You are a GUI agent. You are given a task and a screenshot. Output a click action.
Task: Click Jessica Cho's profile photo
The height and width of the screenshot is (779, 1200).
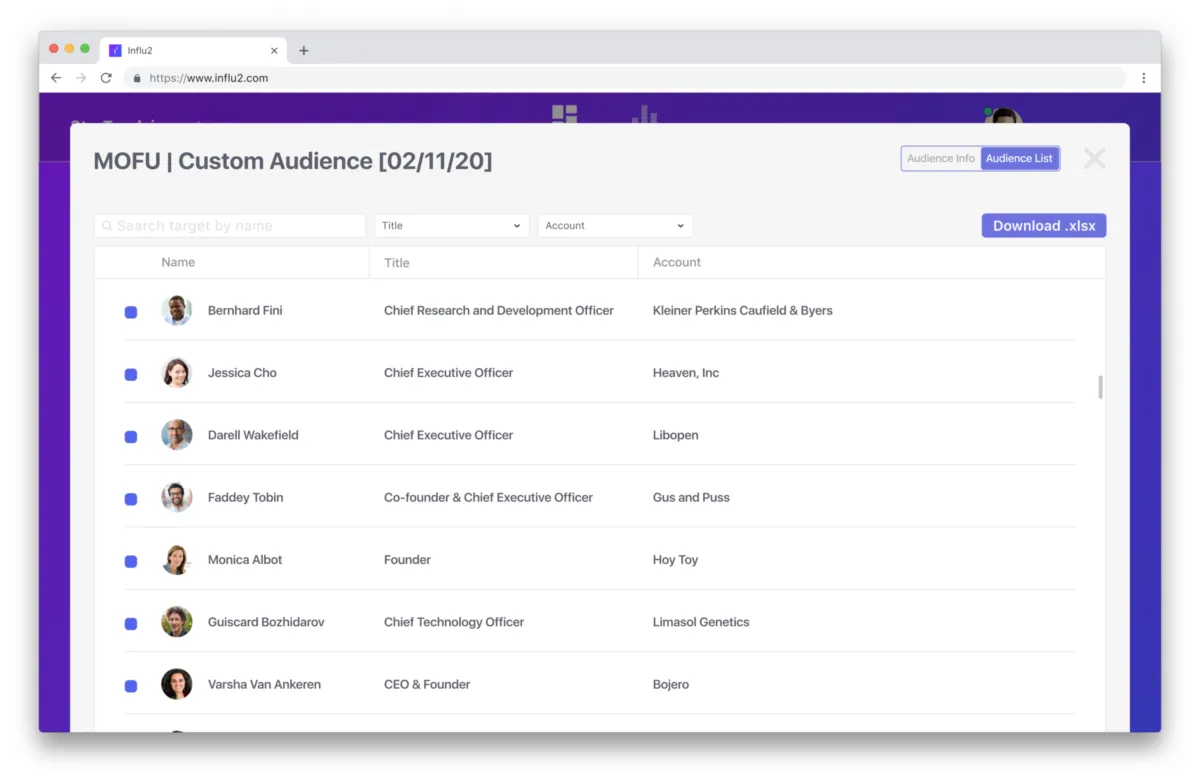pos(177,373)
